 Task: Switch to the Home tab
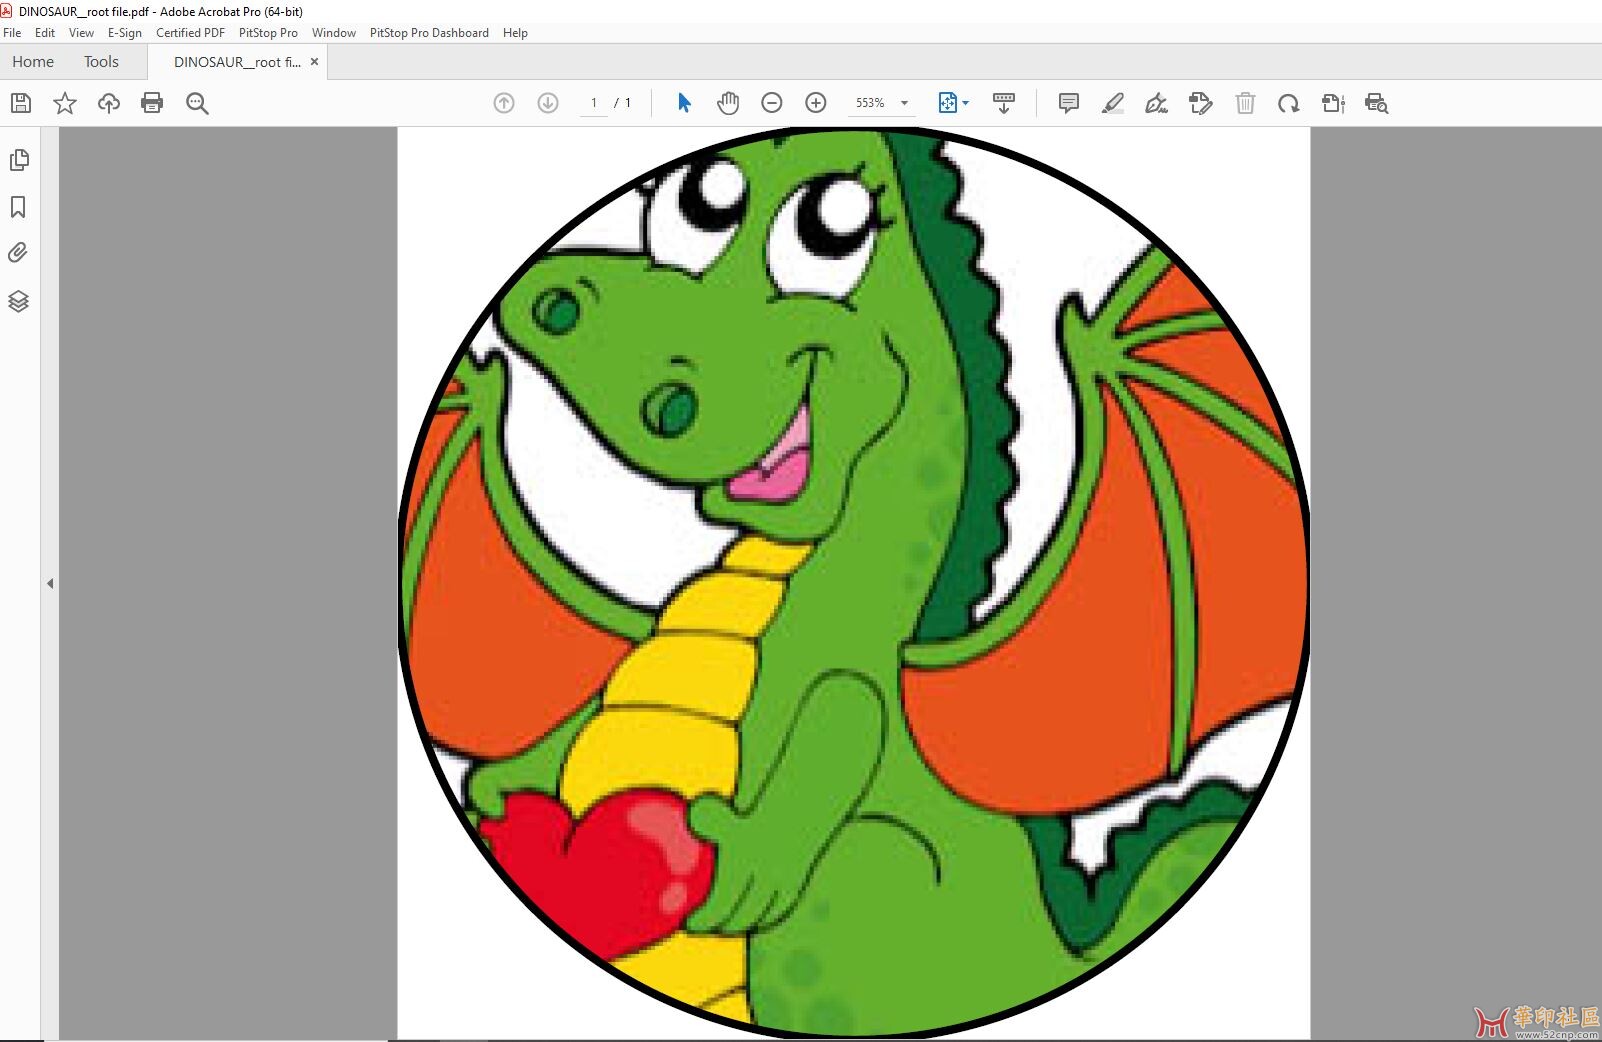(x=33, y=62)
